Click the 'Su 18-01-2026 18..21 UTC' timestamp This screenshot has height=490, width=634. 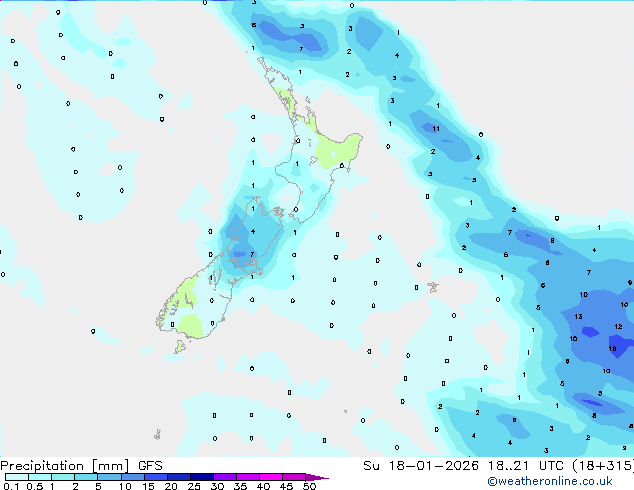463,466
